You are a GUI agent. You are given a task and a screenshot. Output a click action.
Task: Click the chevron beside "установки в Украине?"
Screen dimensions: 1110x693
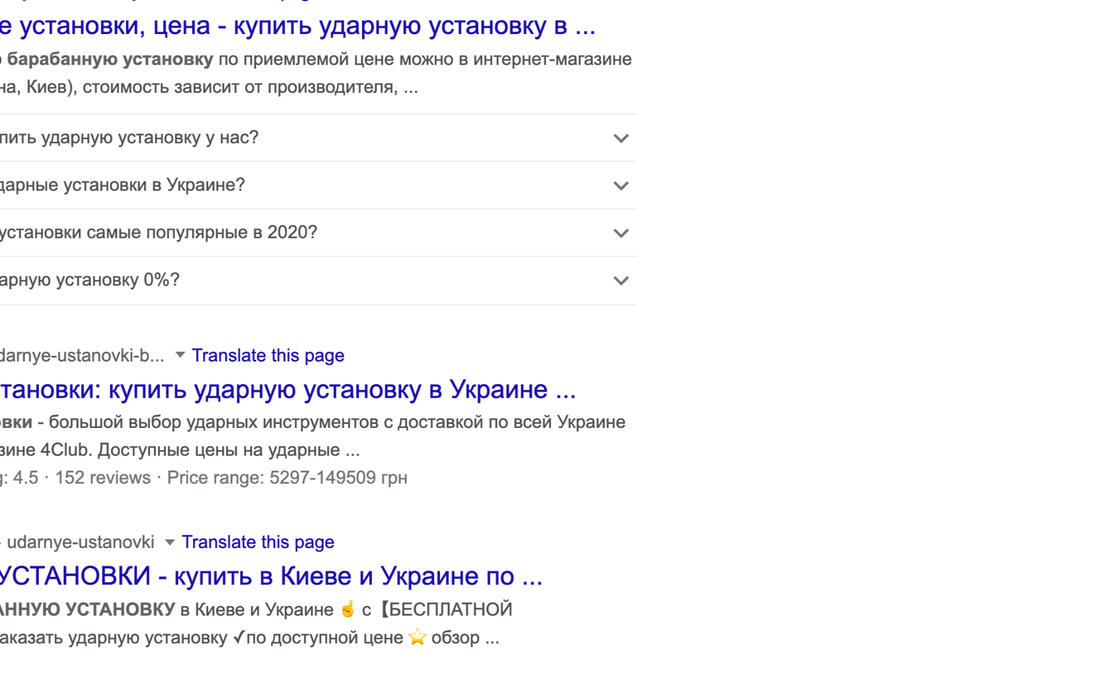point(620,186)
